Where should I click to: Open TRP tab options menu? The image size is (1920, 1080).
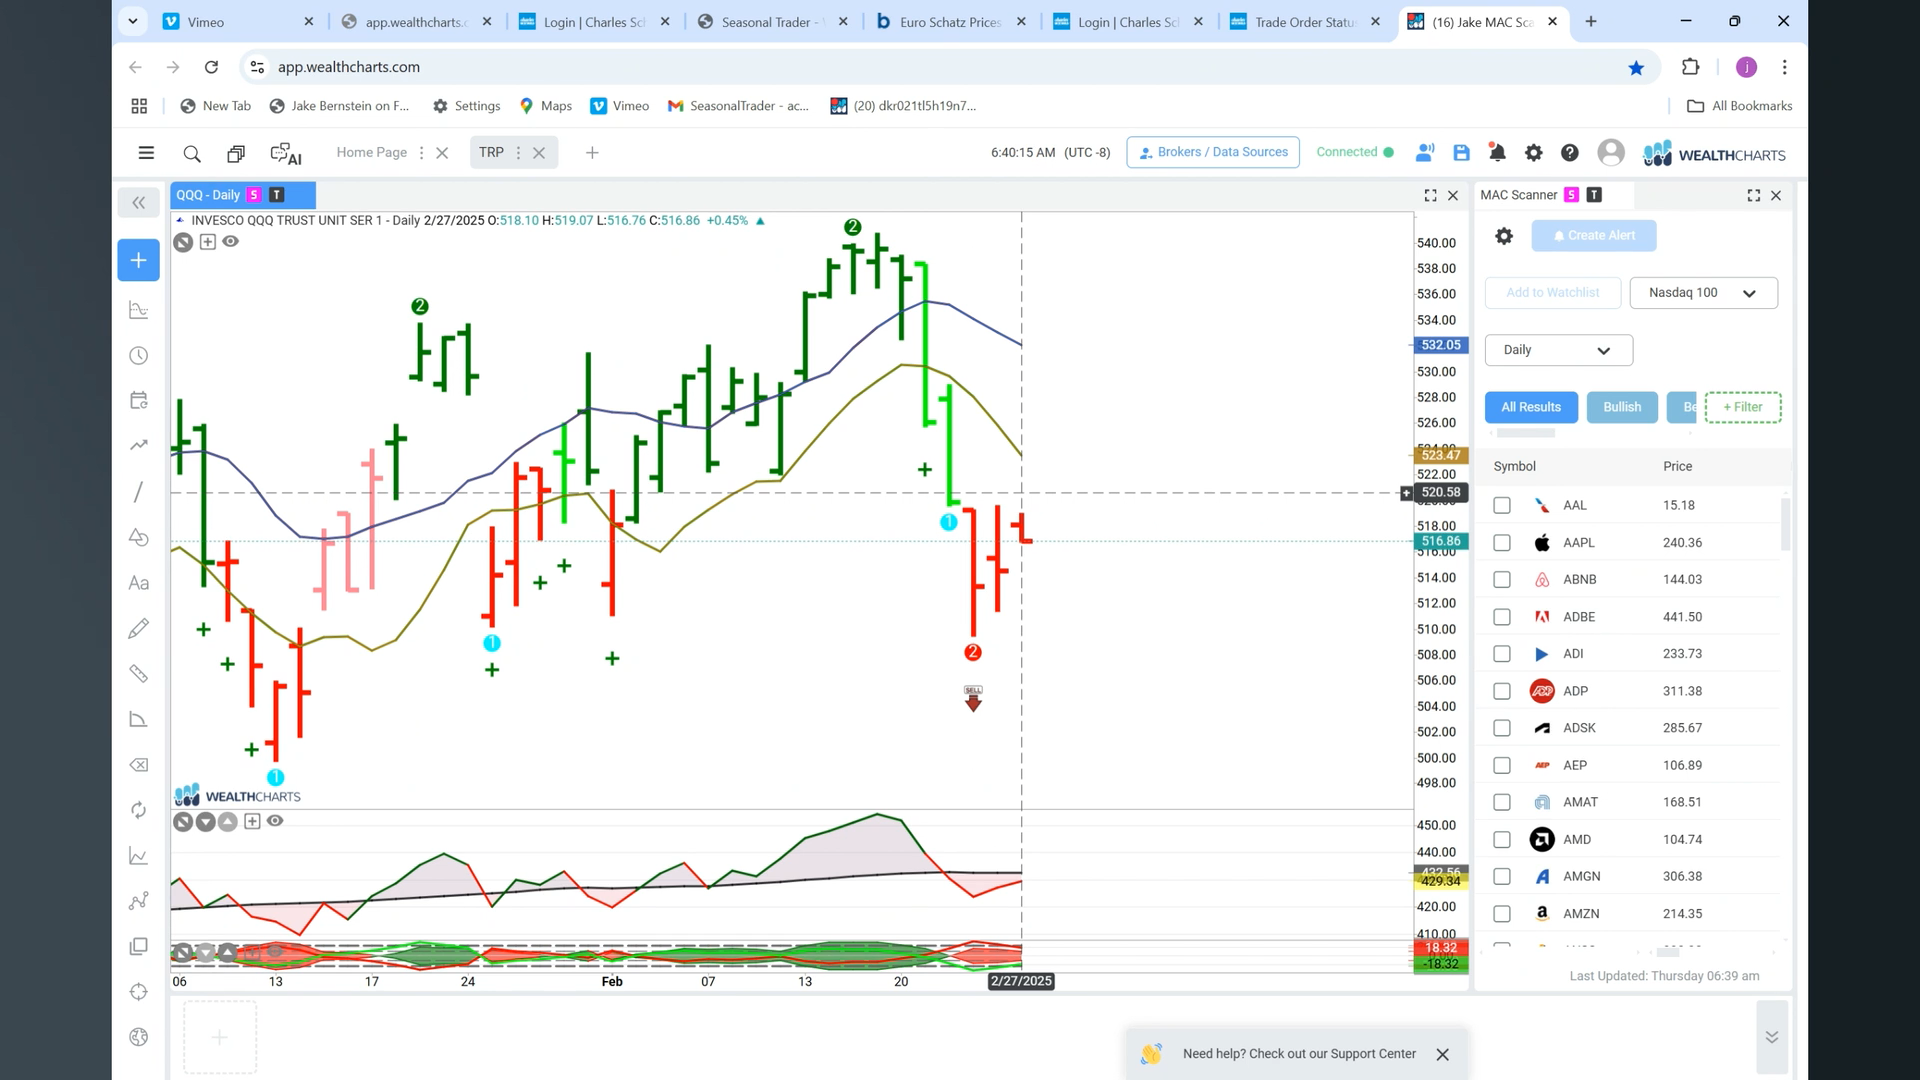click(x=518, y=153)
